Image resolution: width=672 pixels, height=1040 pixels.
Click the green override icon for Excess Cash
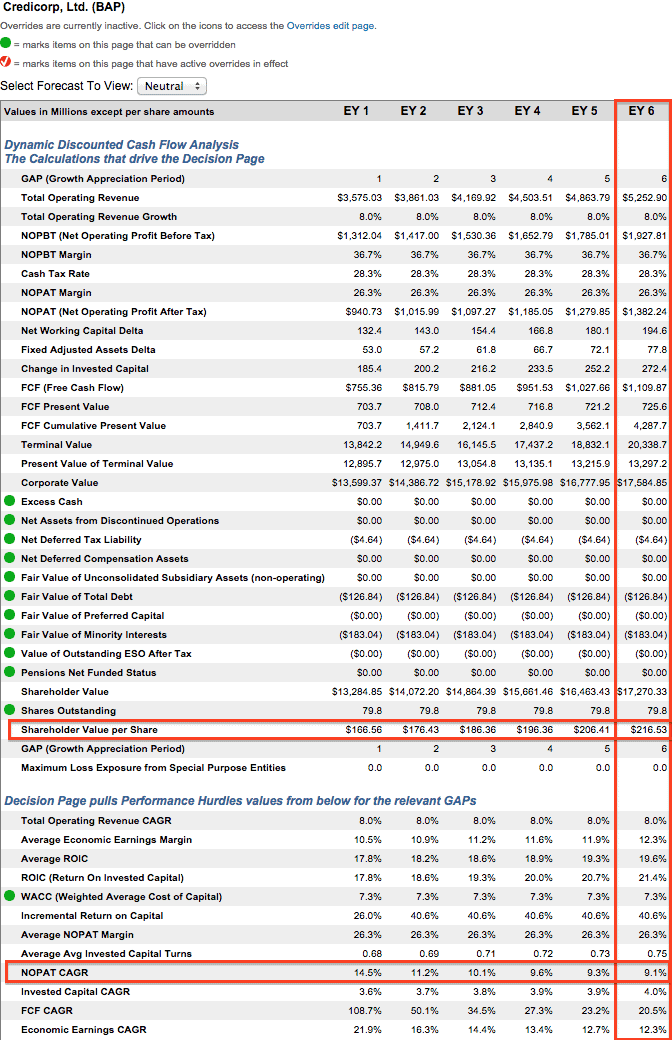click(x=9, y=501)
